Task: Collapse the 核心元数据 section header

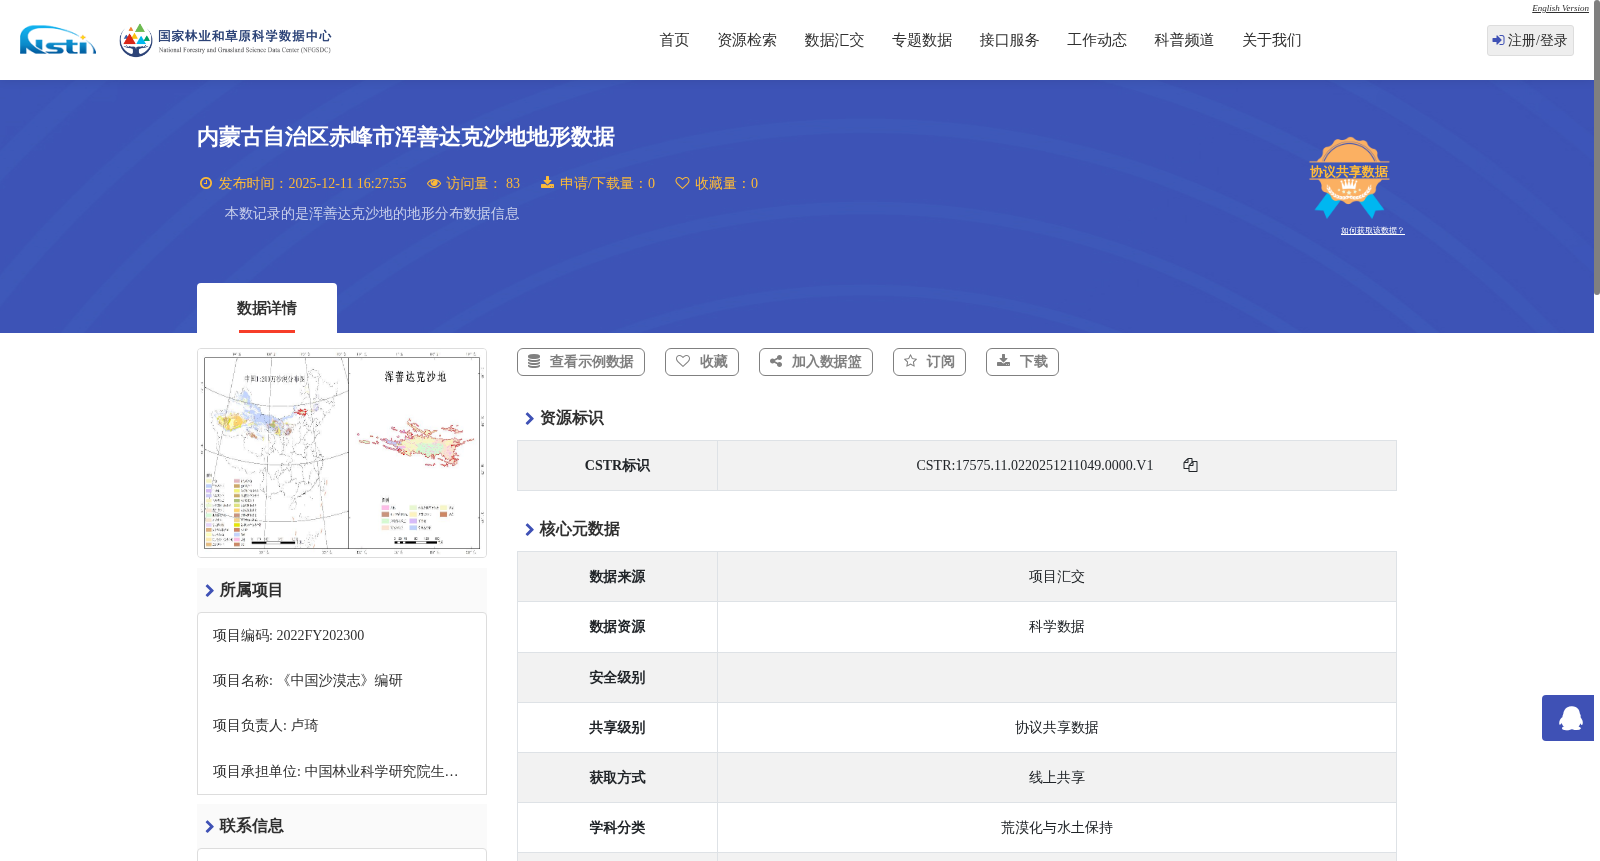Action: tap(572, 529)
